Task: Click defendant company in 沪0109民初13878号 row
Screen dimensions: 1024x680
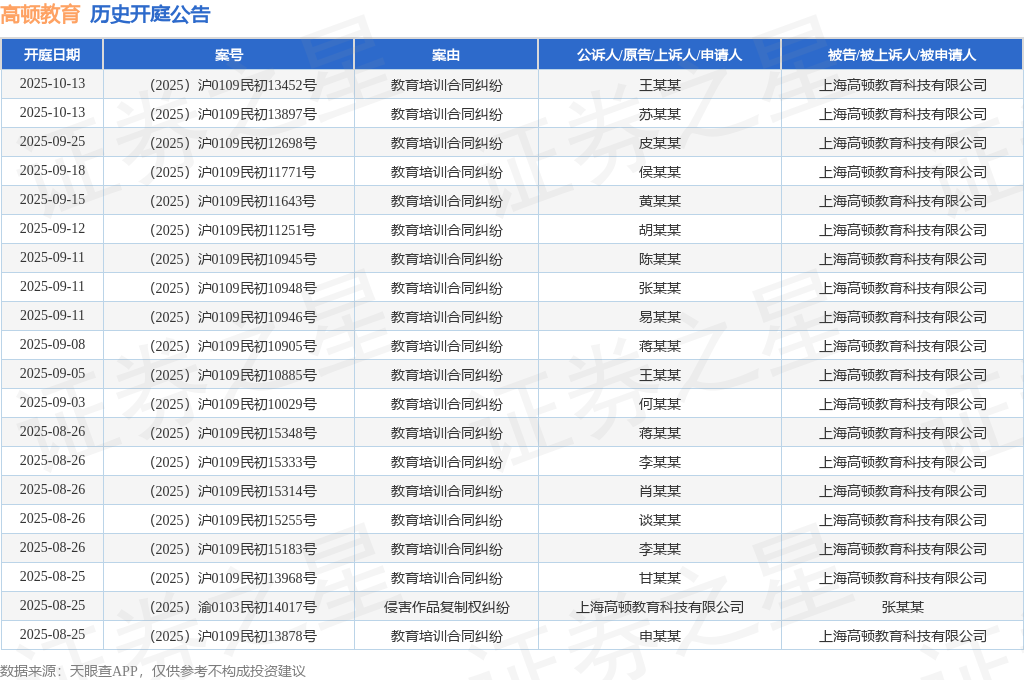Action: pos(903,636)
